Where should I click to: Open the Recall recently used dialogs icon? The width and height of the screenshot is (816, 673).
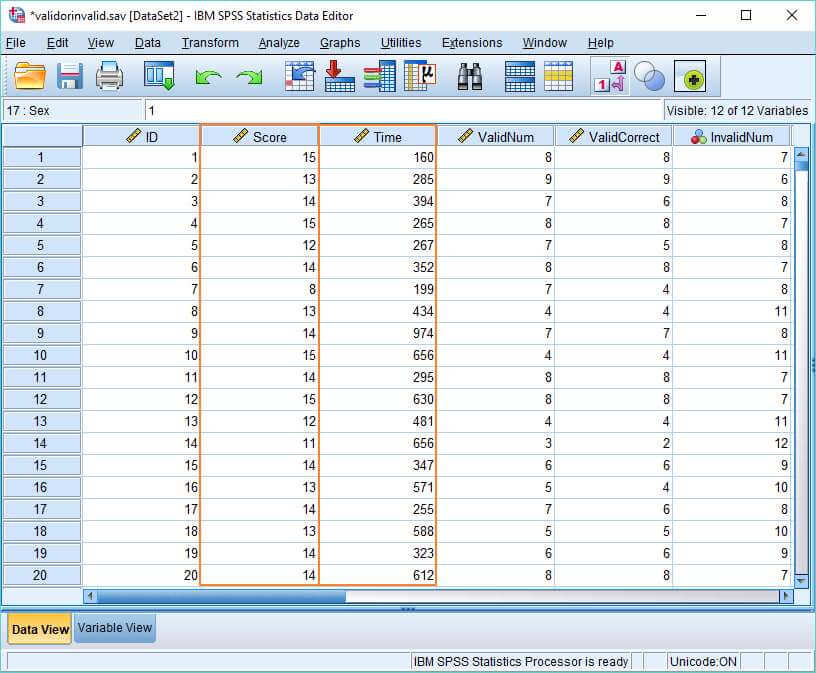pyautogui.click(x=159, y=76)
